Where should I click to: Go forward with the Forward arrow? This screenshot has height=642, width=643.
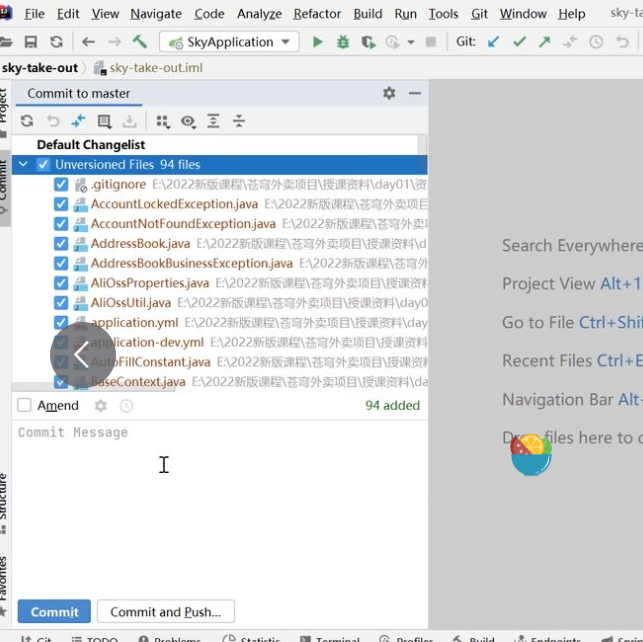(115, 42)
